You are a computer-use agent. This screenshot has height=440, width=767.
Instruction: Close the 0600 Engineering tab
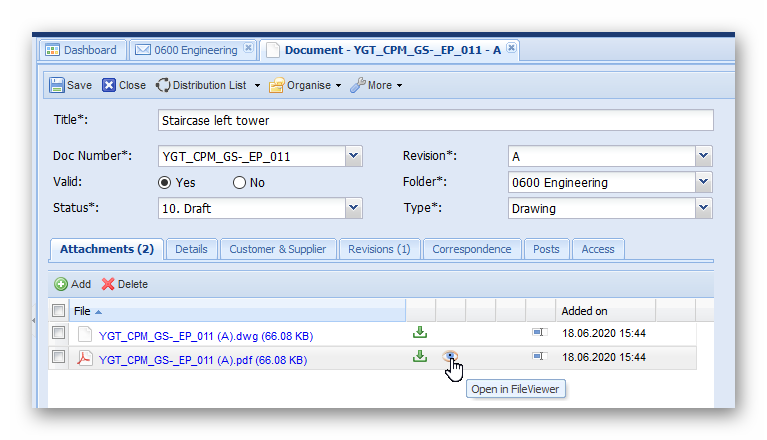click(248, 47)
